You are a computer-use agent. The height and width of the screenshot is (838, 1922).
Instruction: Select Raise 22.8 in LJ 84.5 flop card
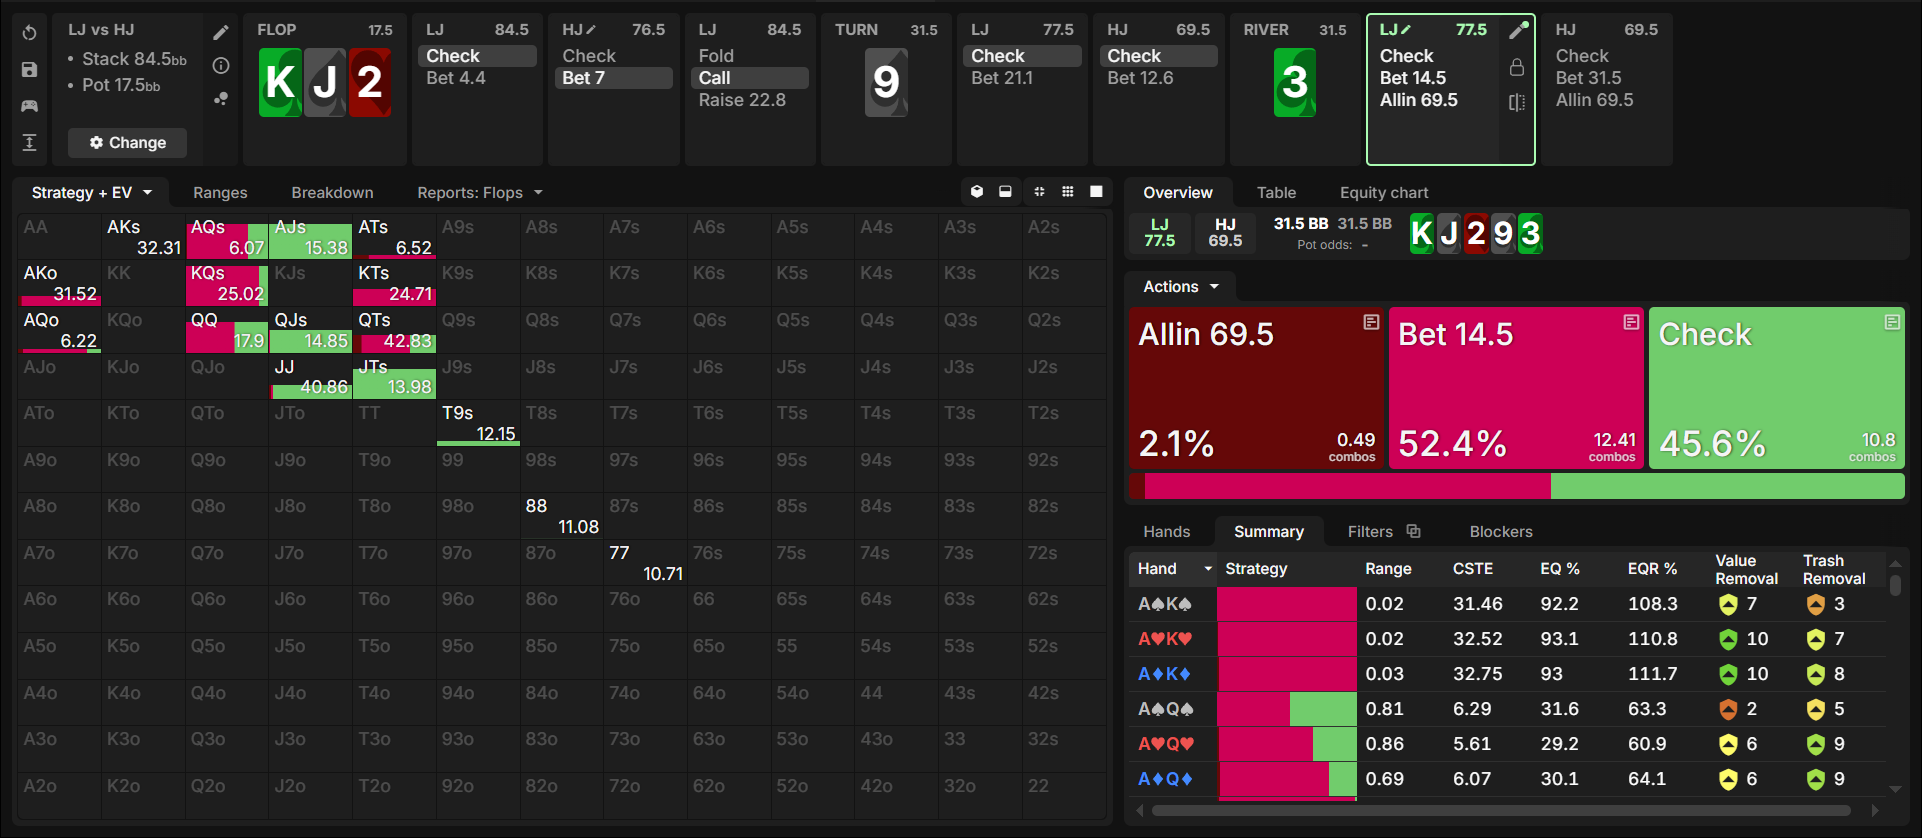pos(742,100)
